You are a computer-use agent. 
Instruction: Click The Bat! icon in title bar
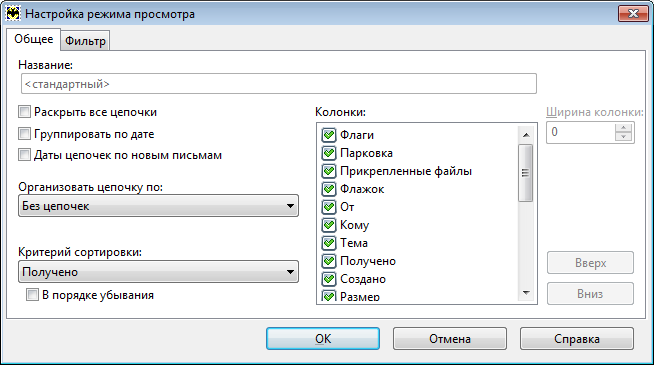point(13,14)
